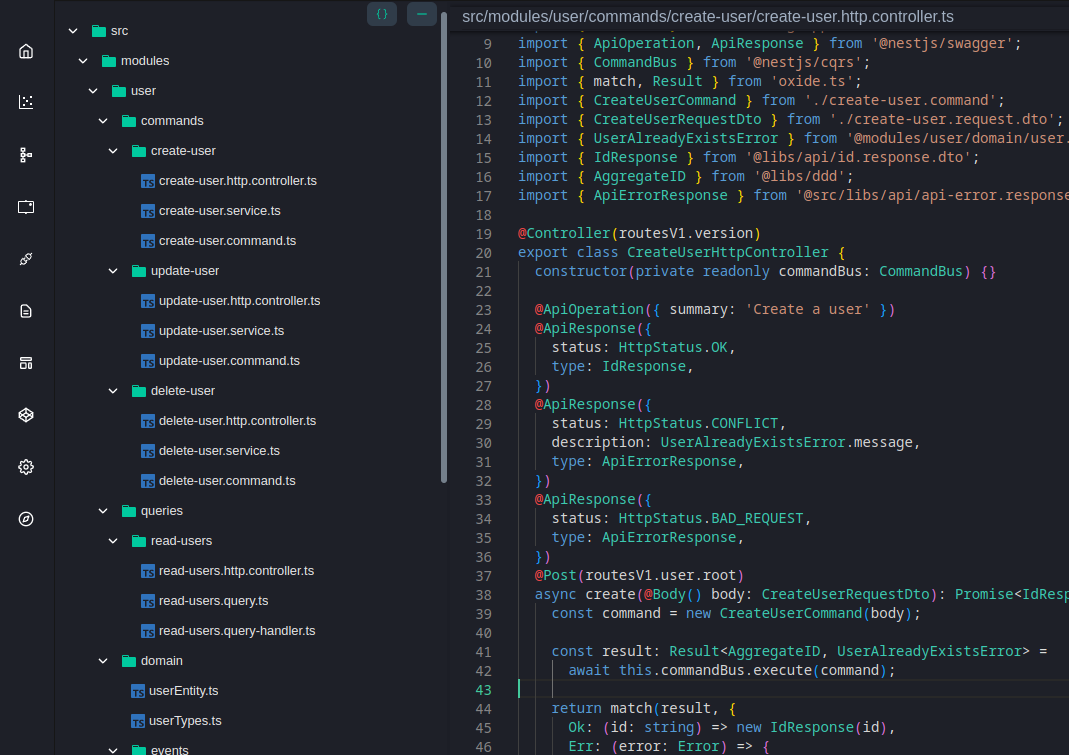The image size is (1069, 755).
Task: Open the document icon in sidebar
Action: (x=26, y=311)
